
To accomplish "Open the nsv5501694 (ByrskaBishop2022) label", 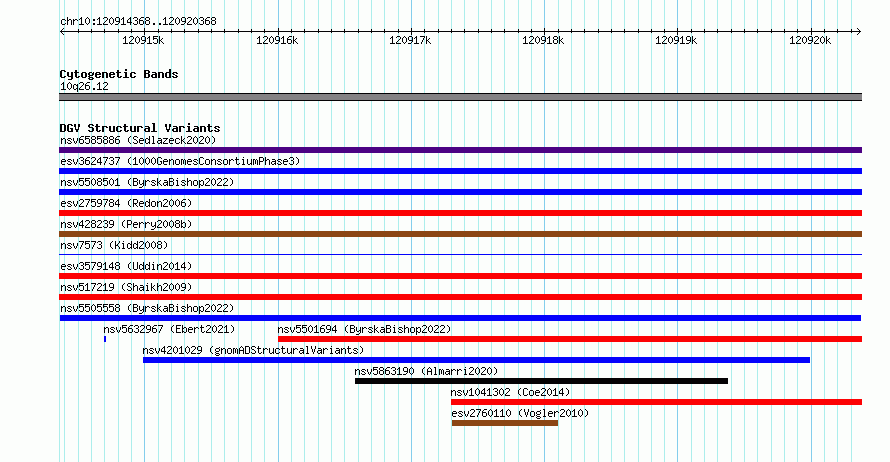I will [364, 329].
